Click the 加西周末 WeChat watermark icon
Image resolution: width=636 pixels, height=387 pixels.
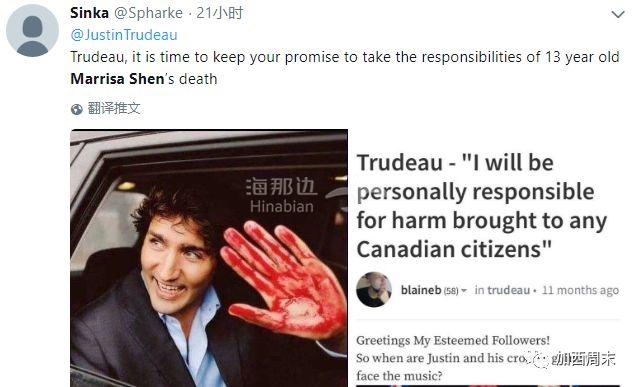541,360
